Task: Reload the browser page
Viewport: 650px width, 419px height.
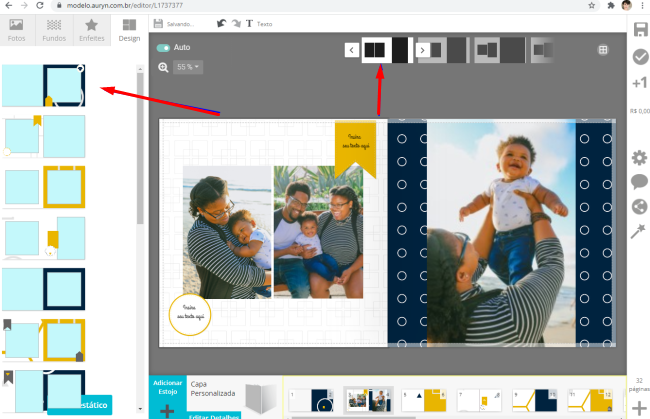Action: point(40,5)
